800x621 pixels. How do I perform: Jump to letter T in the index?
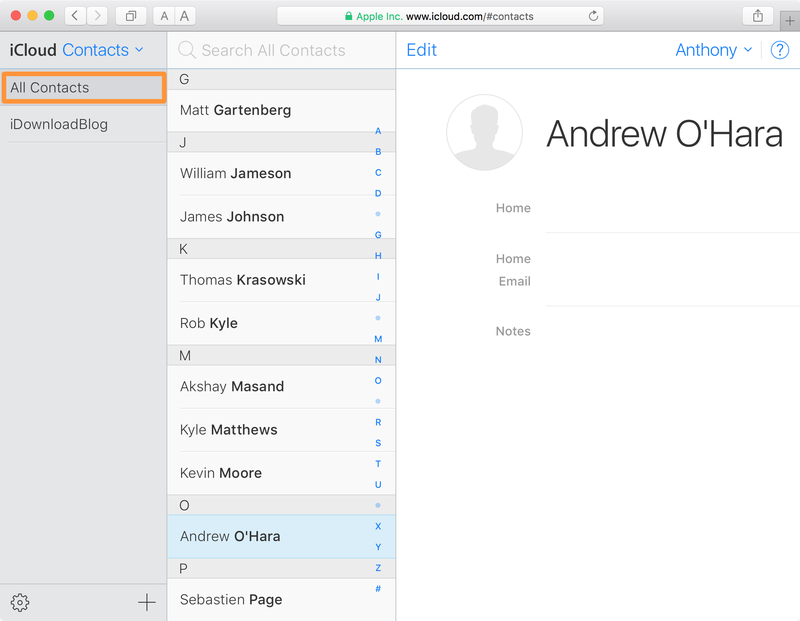tap(378, 464)
